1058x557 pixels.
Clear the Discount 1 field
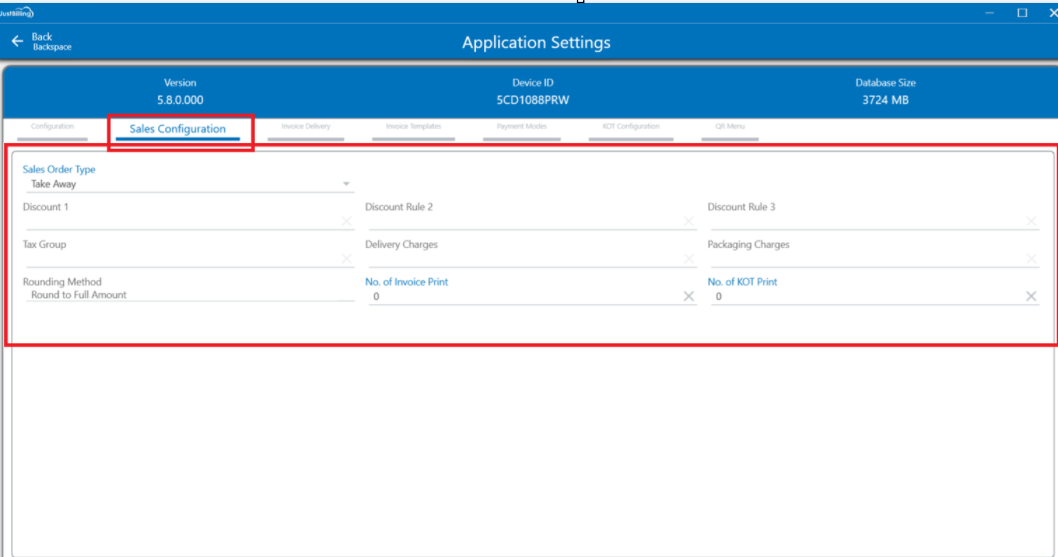346,222
